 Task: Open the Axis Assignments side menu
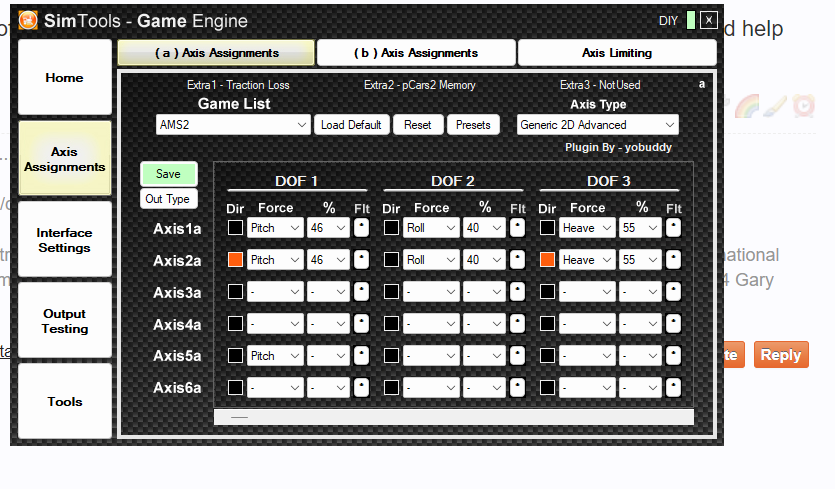pyautogui.click(x=65, y=158)
